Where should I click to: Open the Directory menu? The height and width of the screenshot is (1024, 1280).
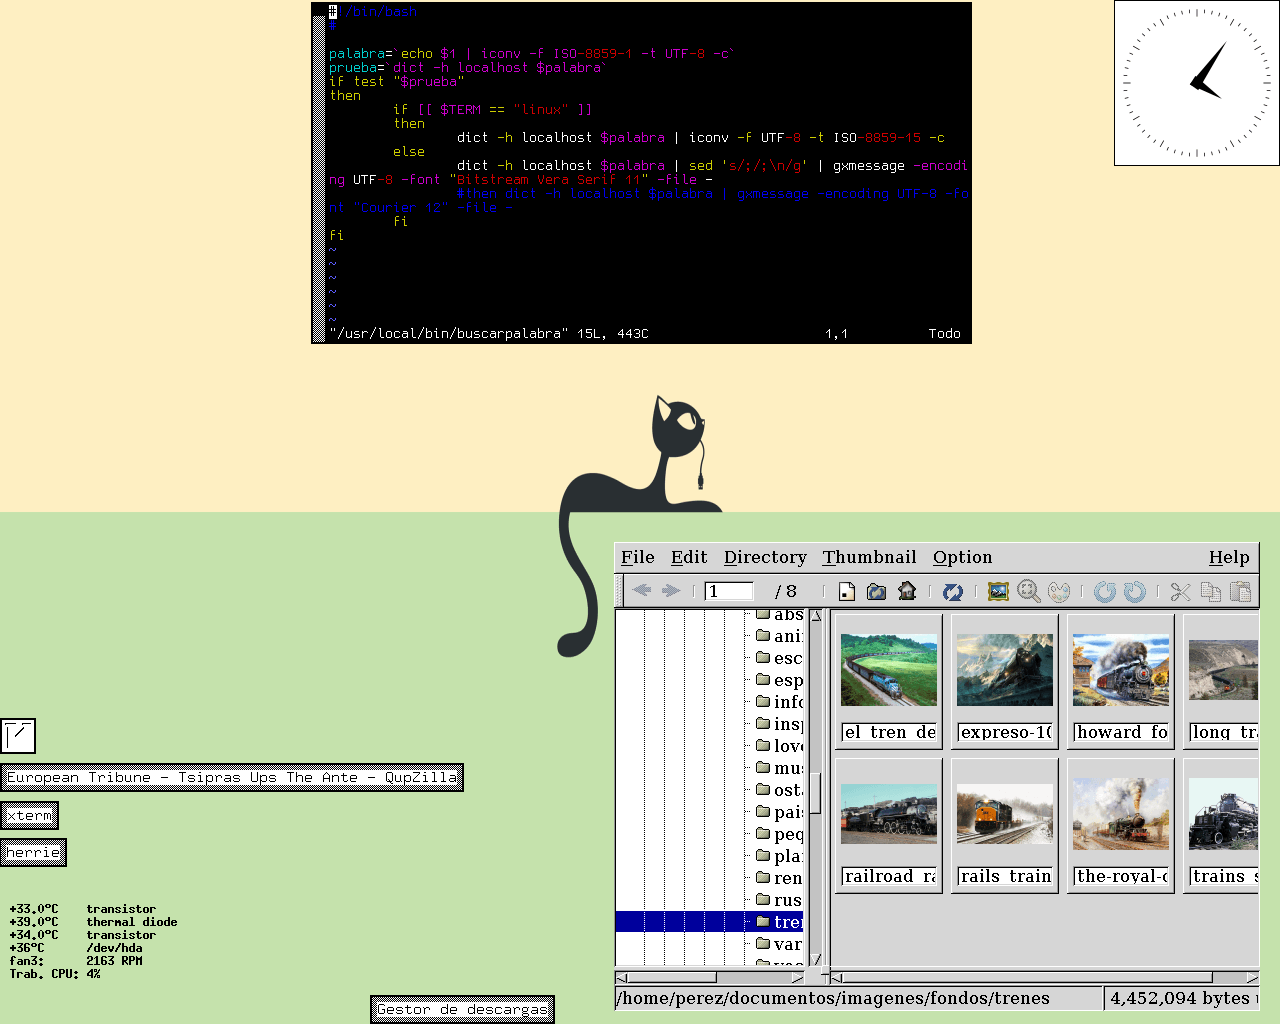765,557
